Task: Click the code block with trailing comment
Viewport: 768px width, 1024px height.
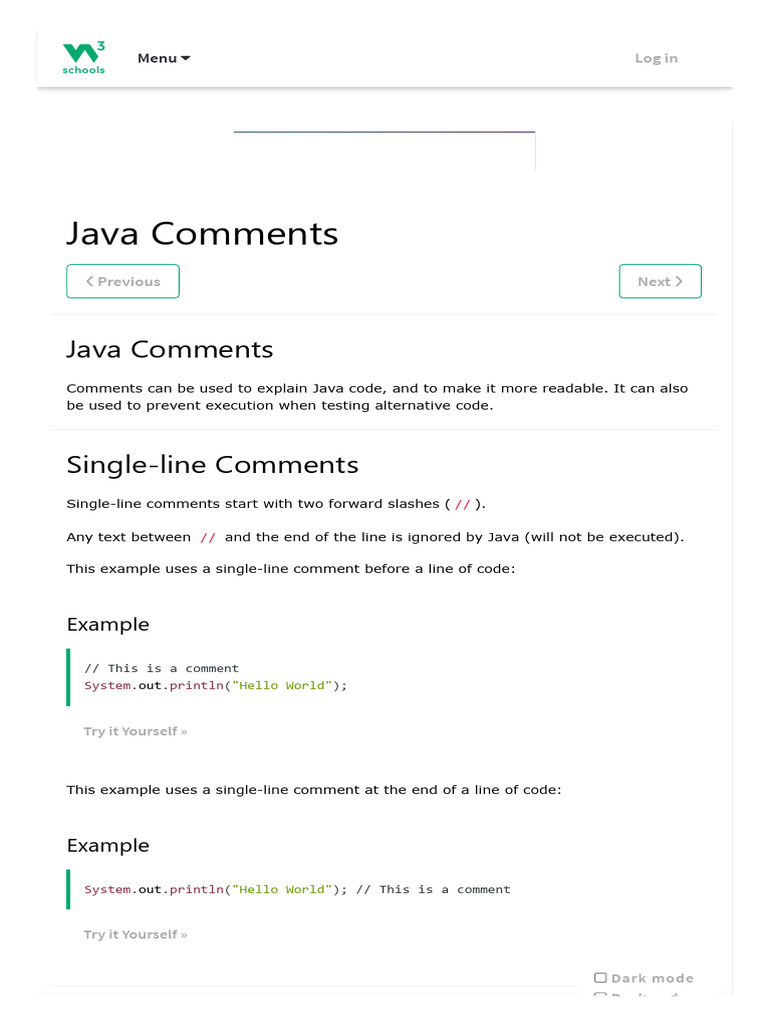Action: [300, 889]
